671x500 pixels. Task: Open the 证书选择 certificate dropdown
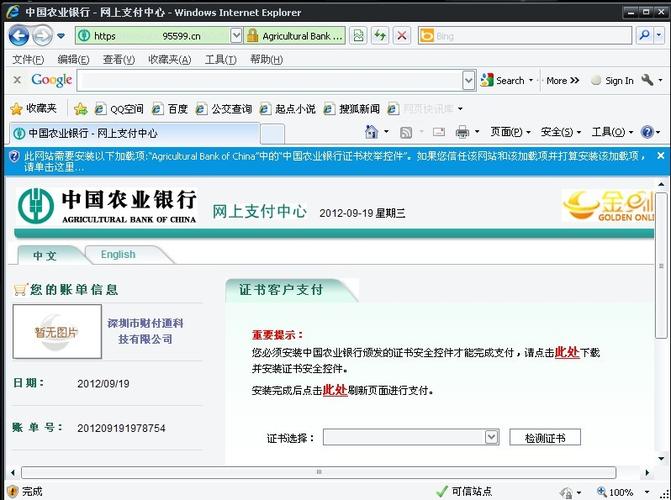coord(411,437)
